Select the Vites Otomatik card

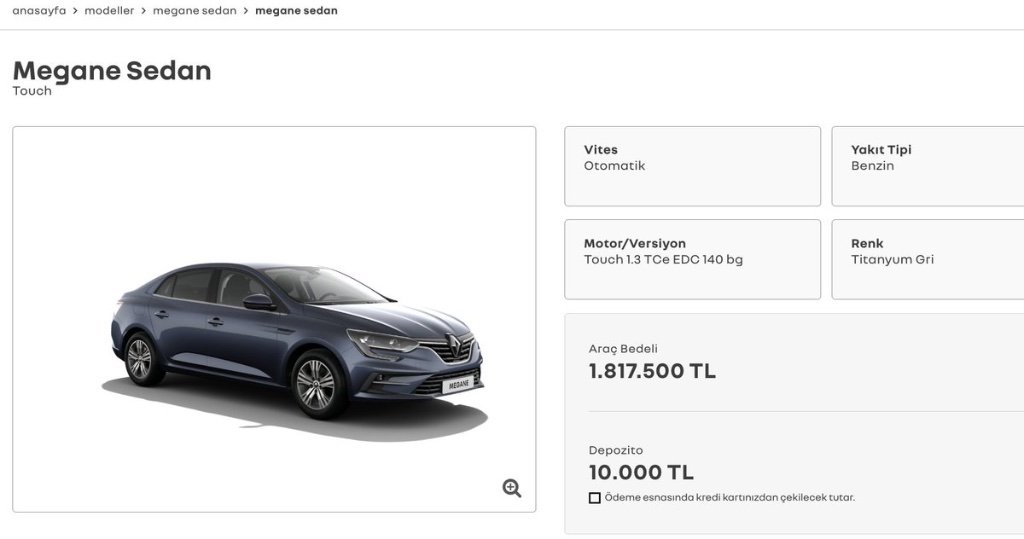(x=692, y=166)
